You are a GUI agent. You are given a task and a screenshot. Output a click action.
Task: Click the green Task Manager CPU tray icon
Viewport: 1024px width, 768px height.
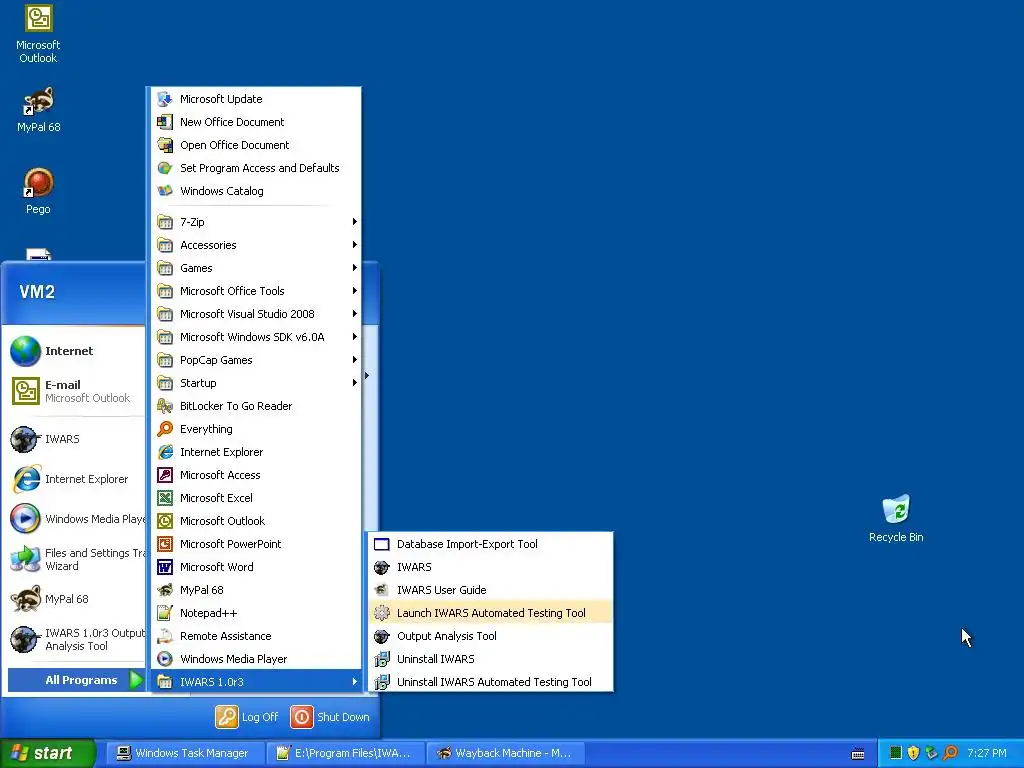pyautogui.click(x=896, y=753)
